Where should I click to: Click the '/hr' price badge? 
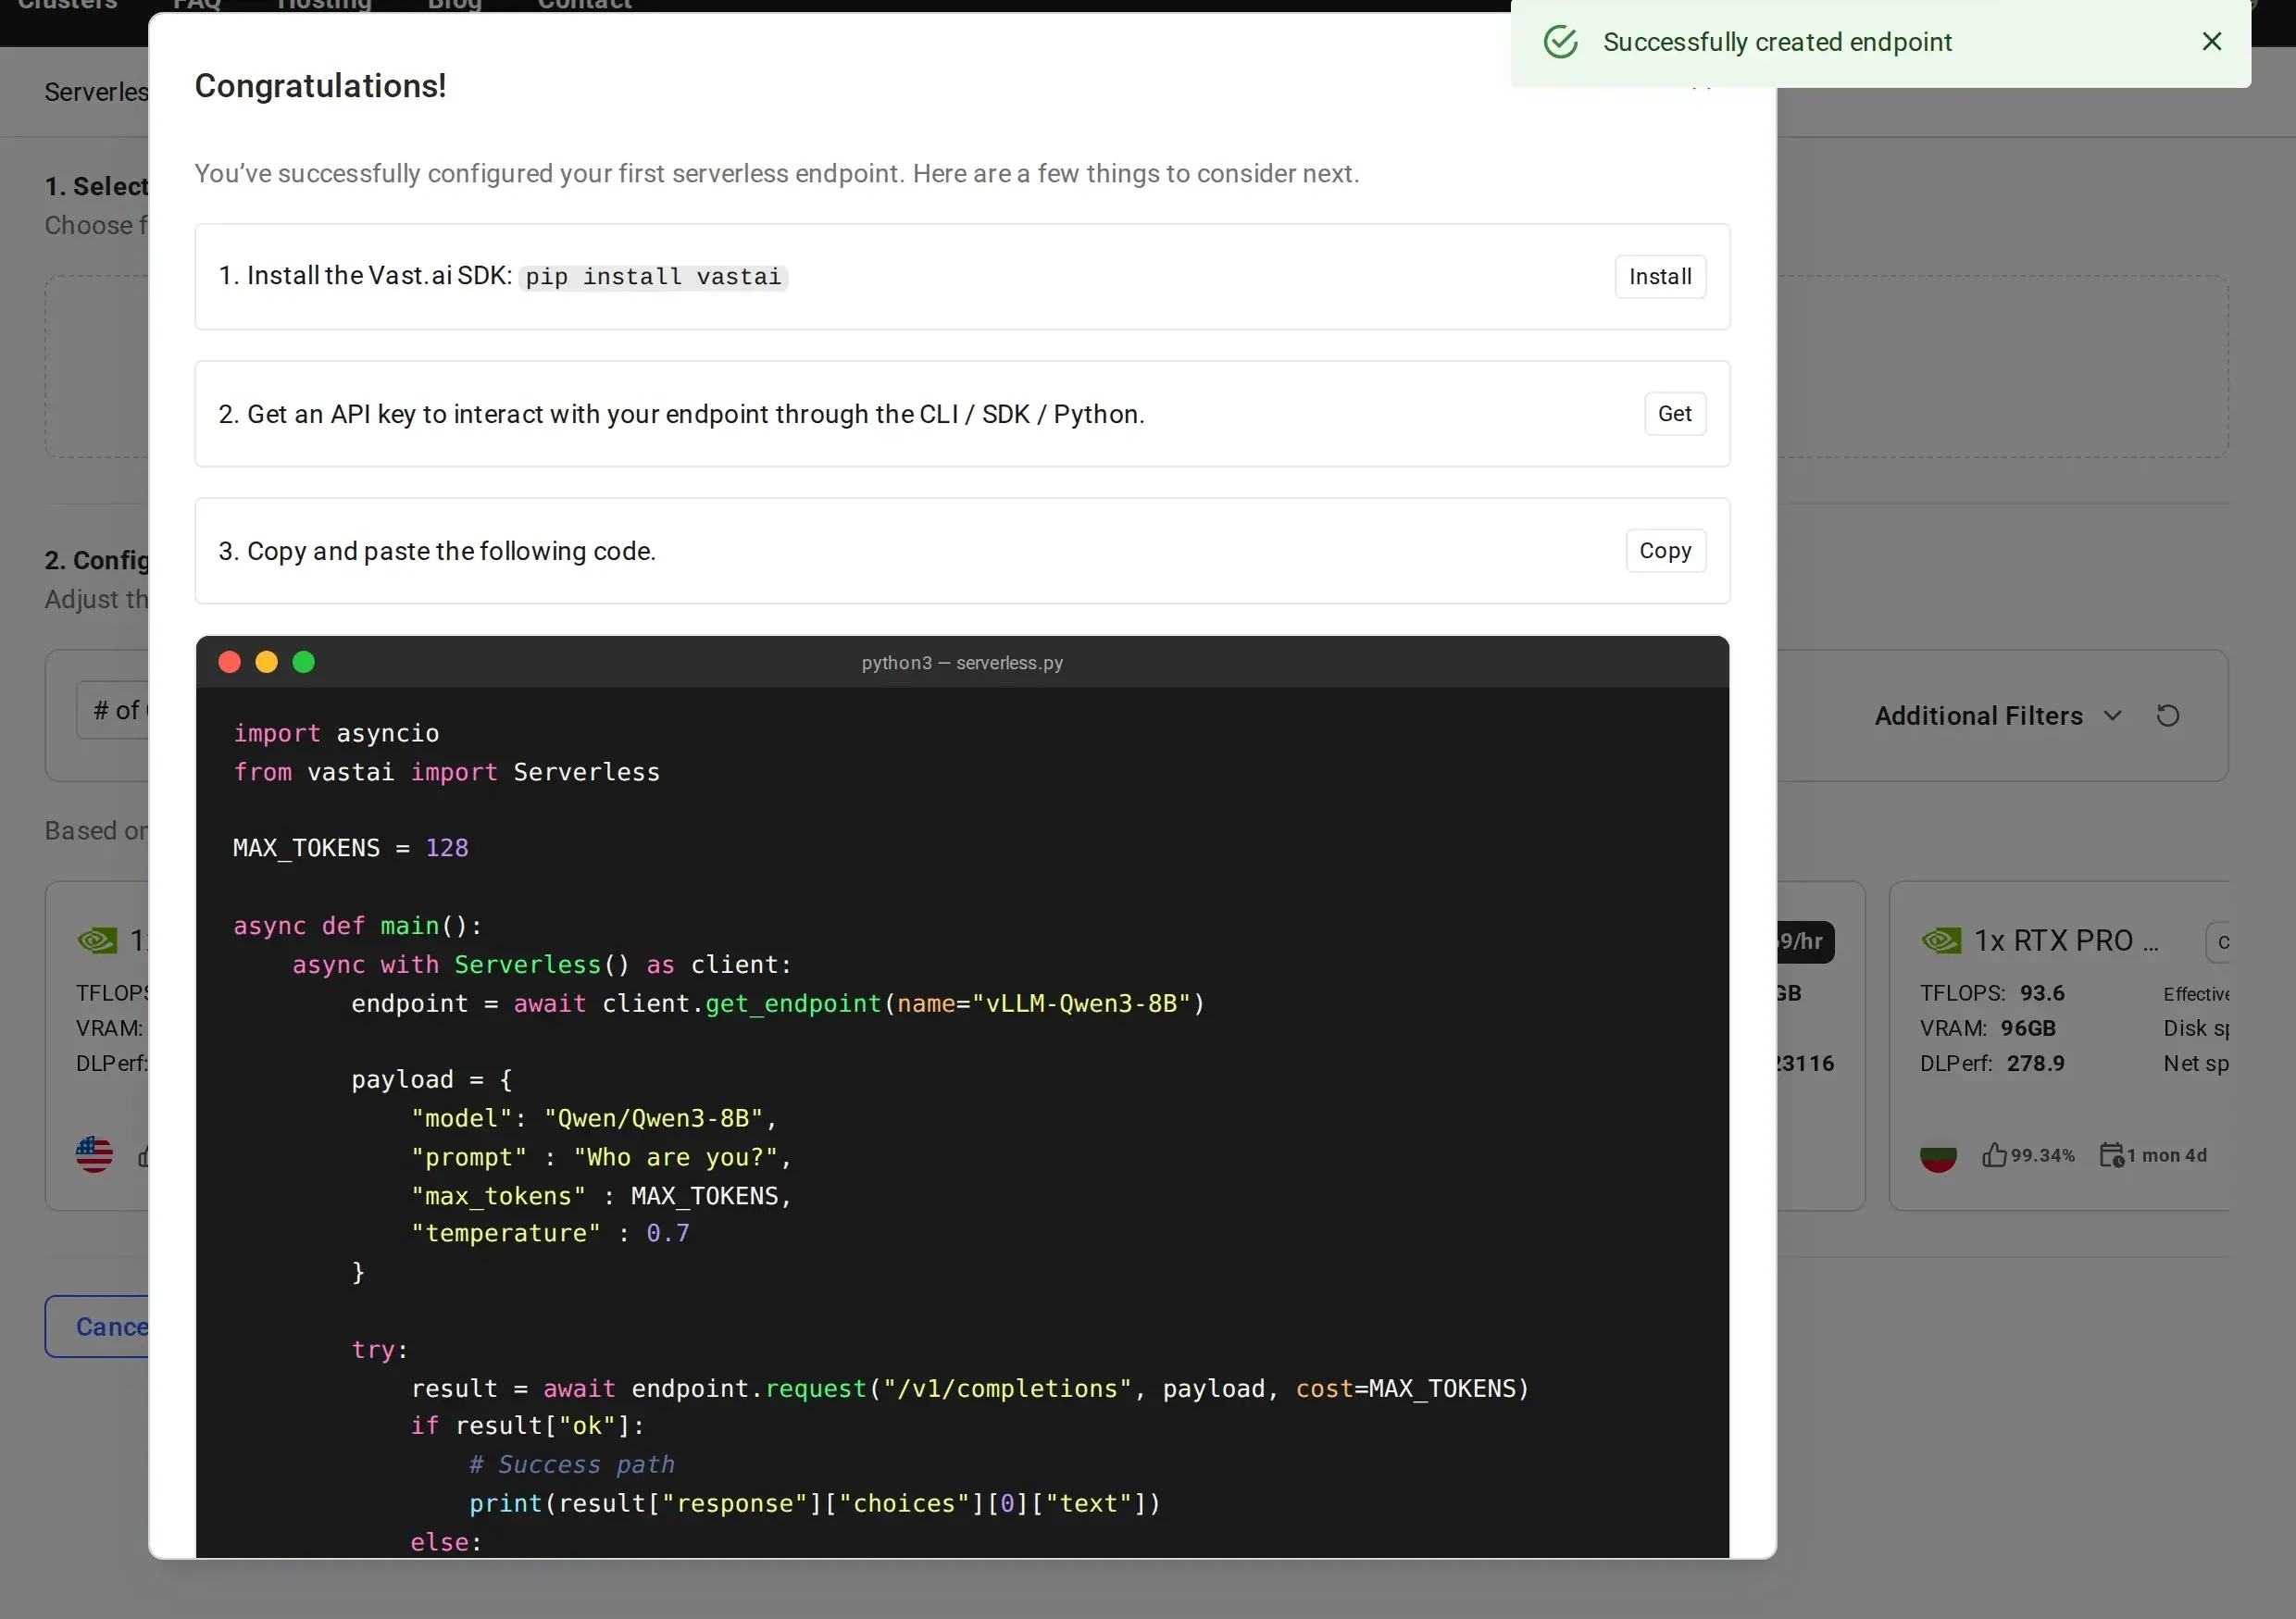1805,941
